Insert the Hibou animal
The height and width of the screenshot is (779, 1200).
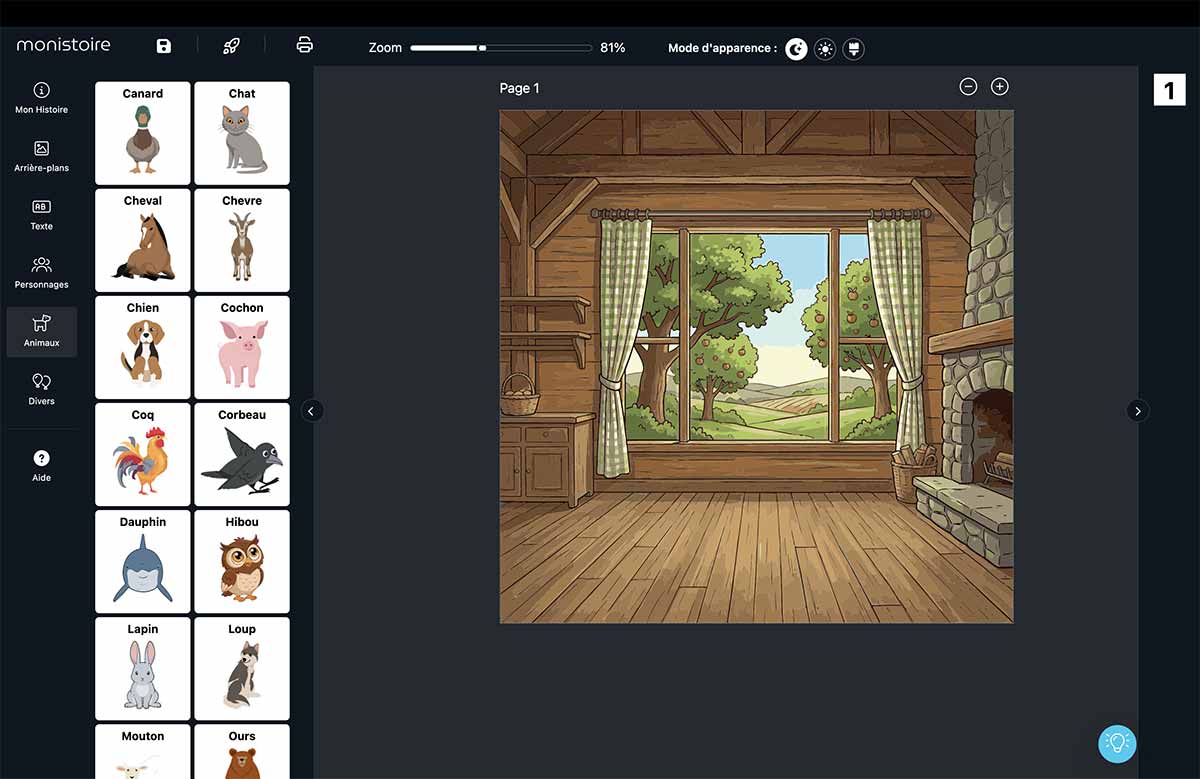point(242,561)
